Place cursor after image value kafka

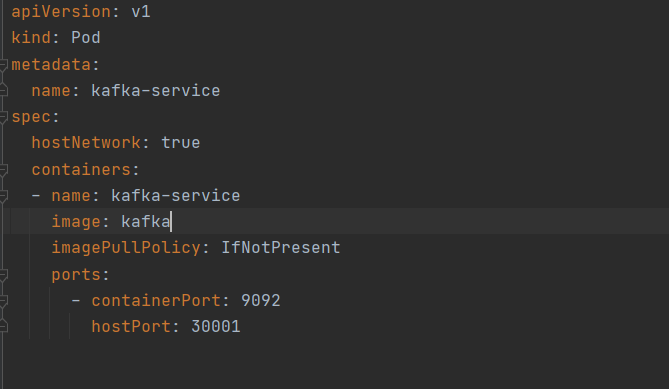tap(171, 222)
